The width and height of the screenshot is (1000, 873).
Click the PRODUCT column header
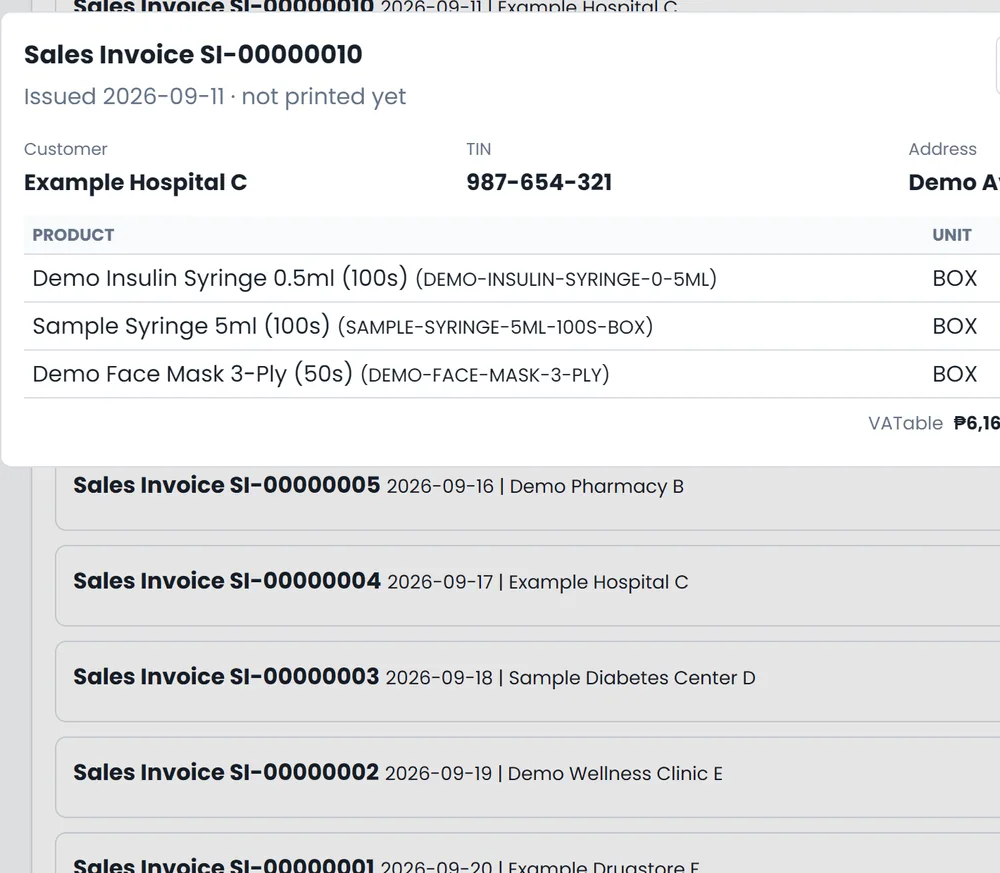coord(73,235)
